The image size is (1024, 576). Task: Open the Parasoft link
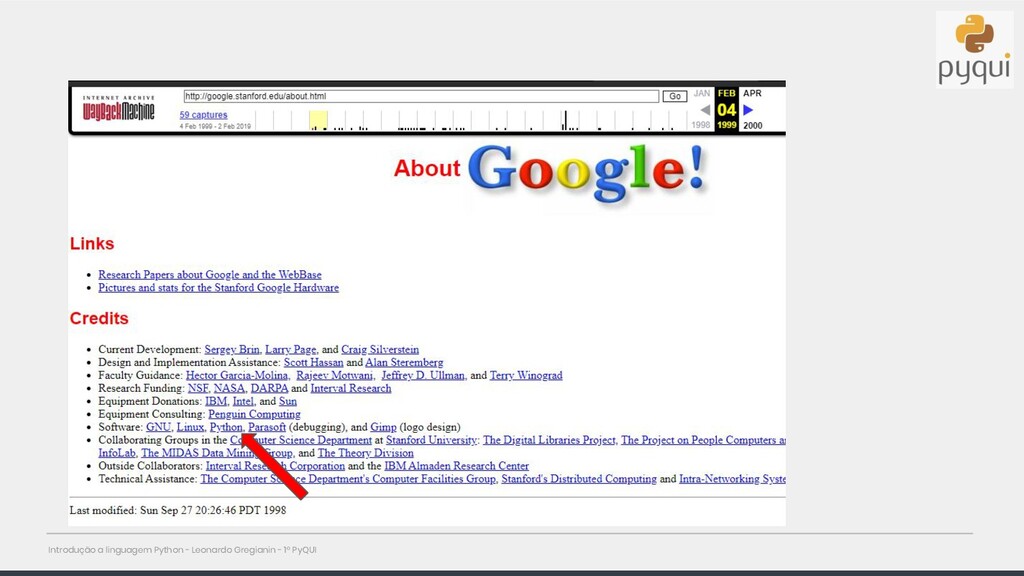point(267,427)
